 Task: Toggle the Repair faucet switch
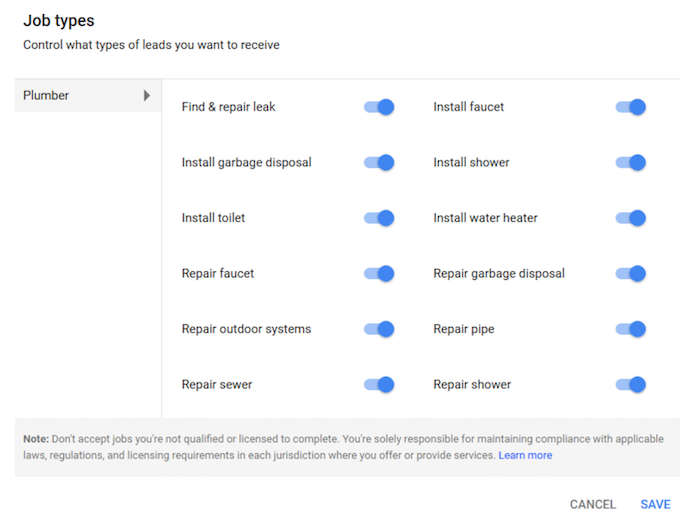click(380, 273)
